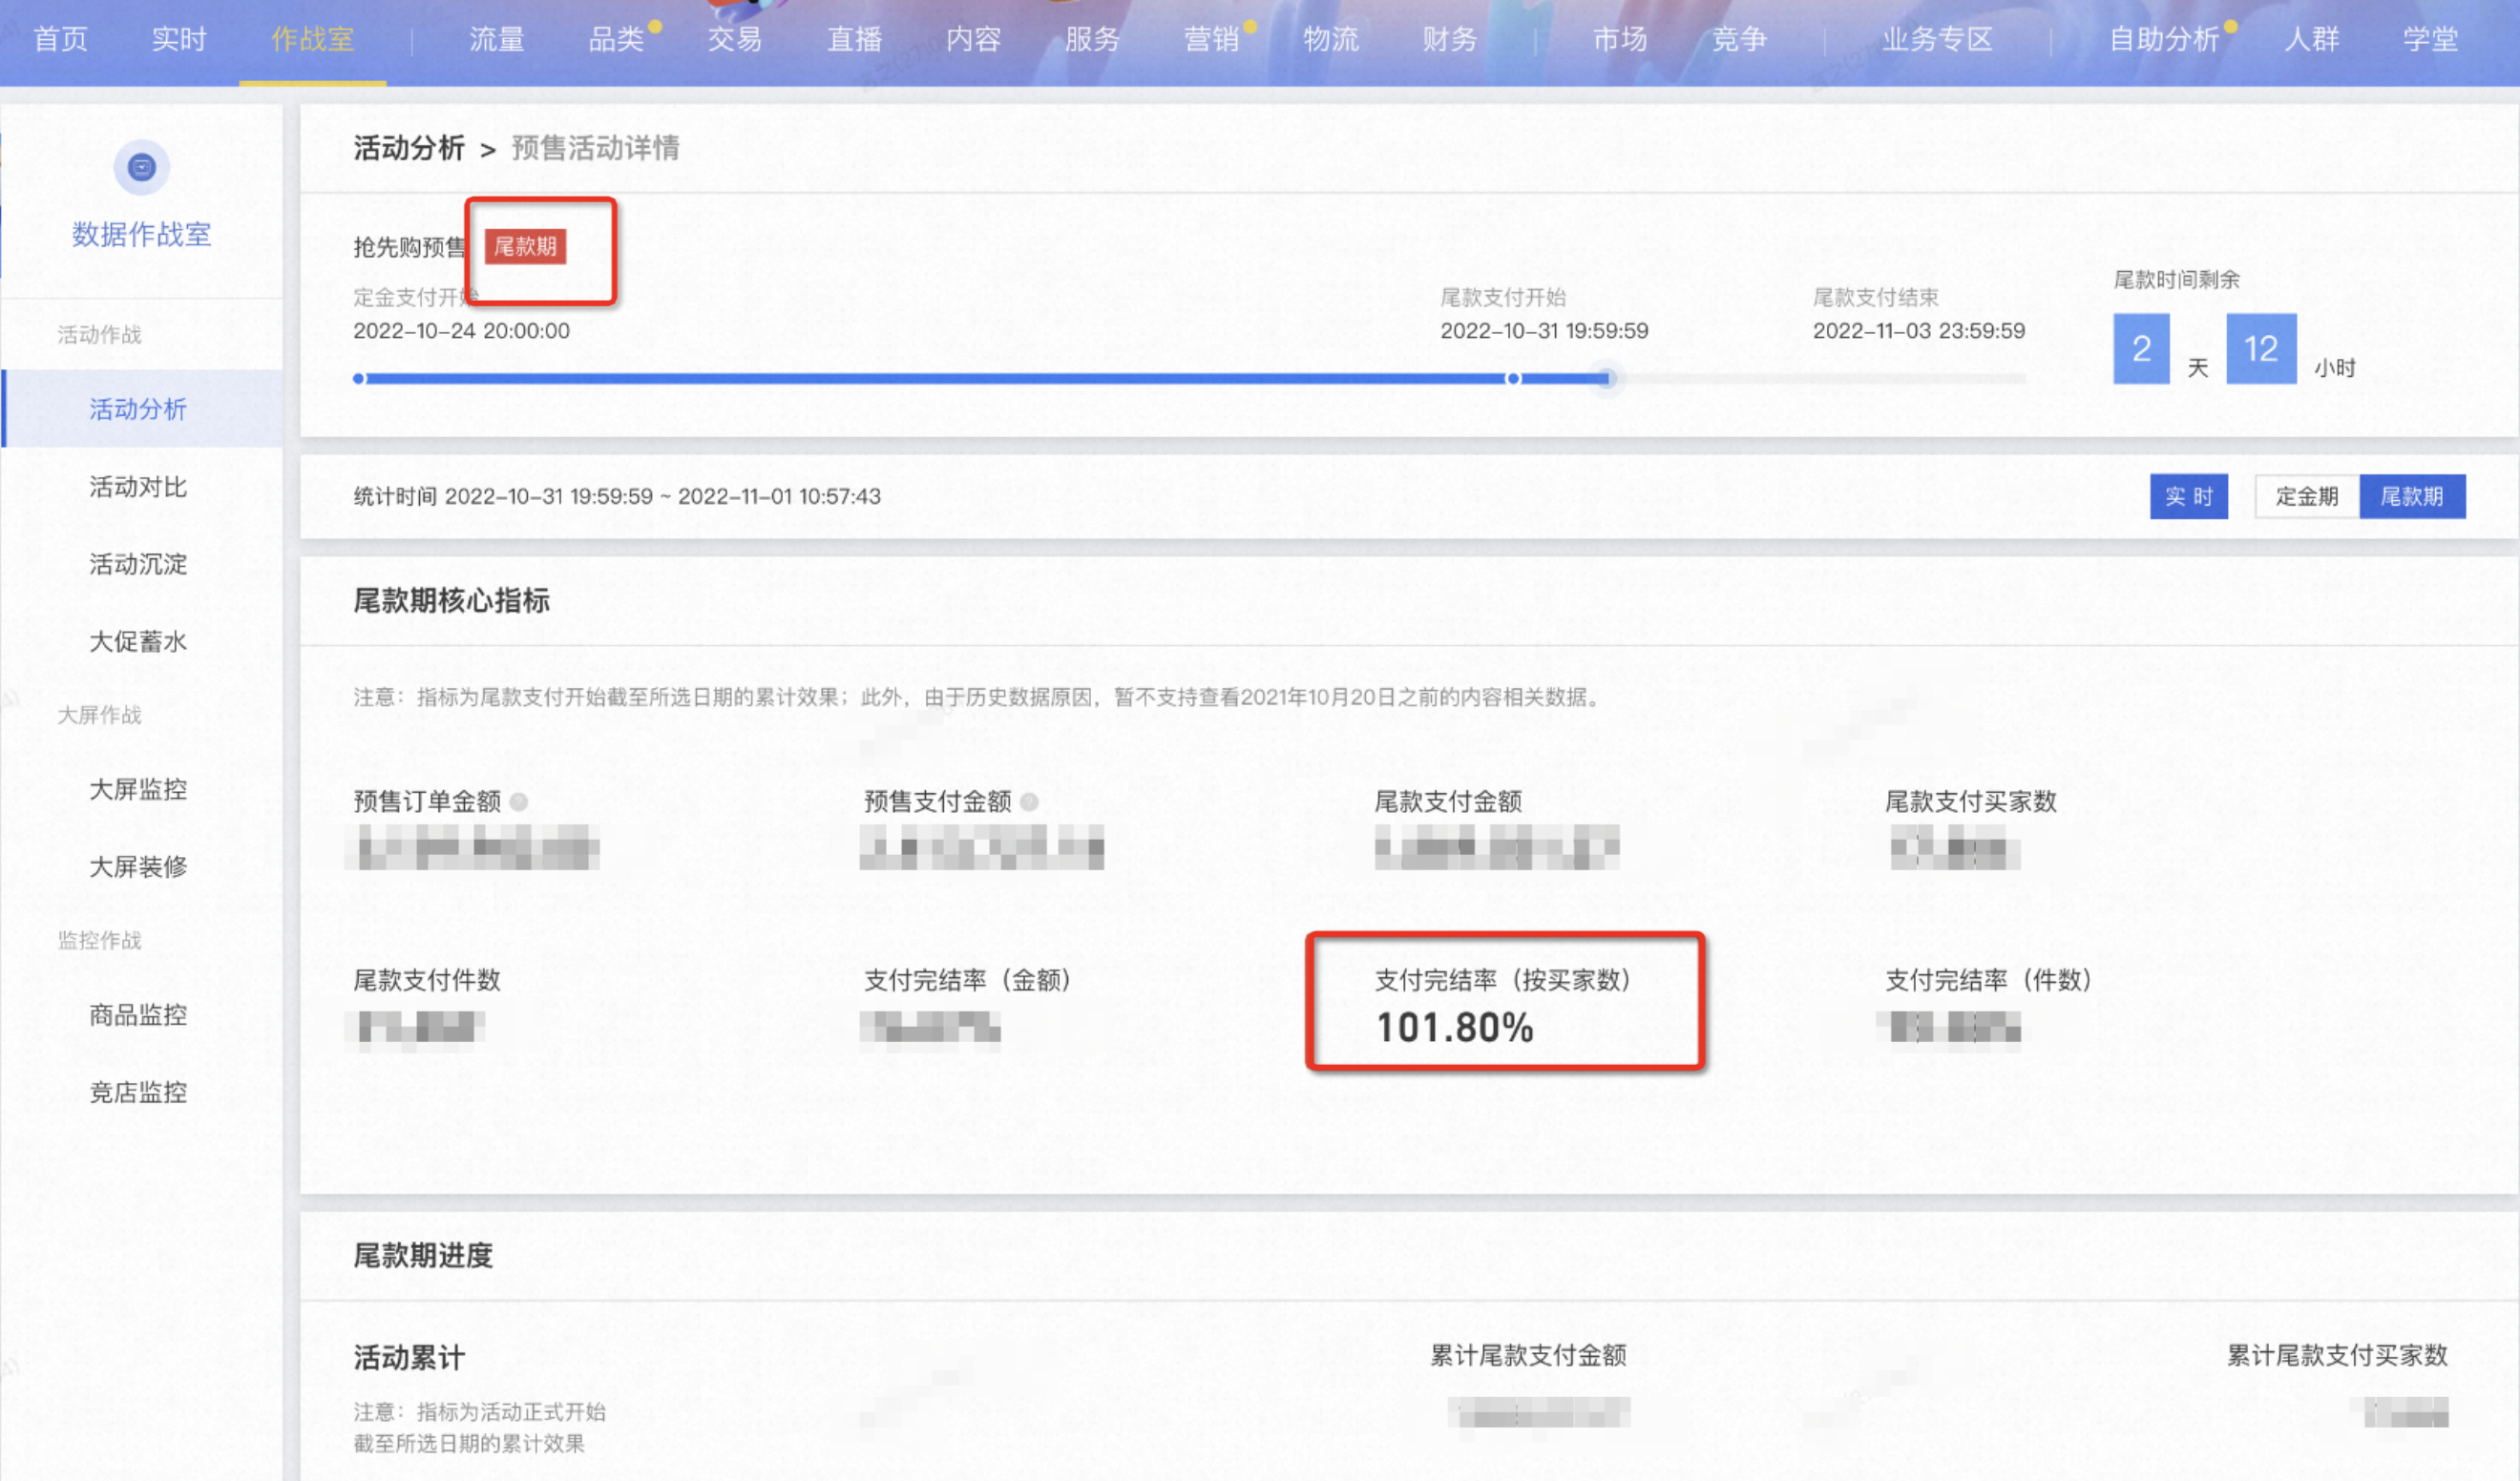The height and width of the screenshot is (1481, 2520).
Task: Switch to the 市场 navigation tab
Action: point(1619,39)
